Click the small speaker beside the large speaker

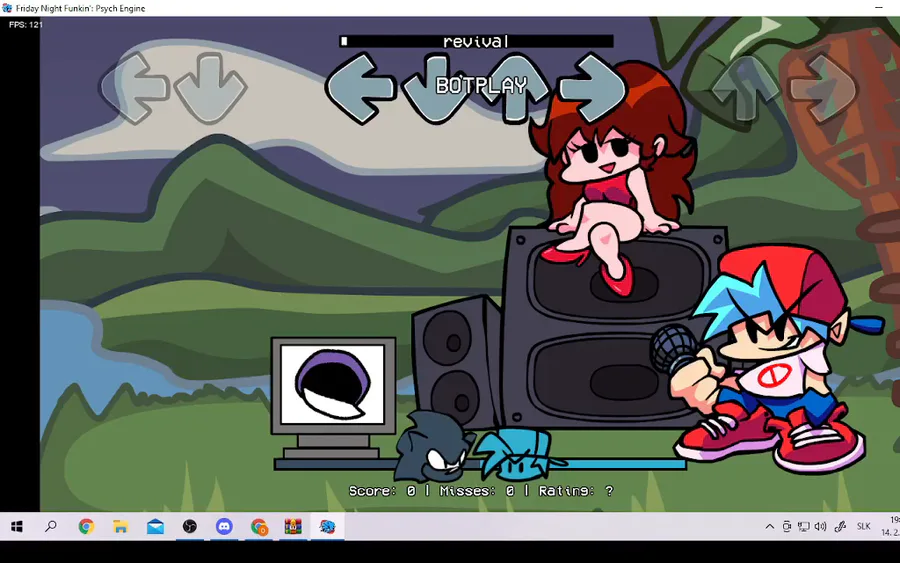pos(456,362)
